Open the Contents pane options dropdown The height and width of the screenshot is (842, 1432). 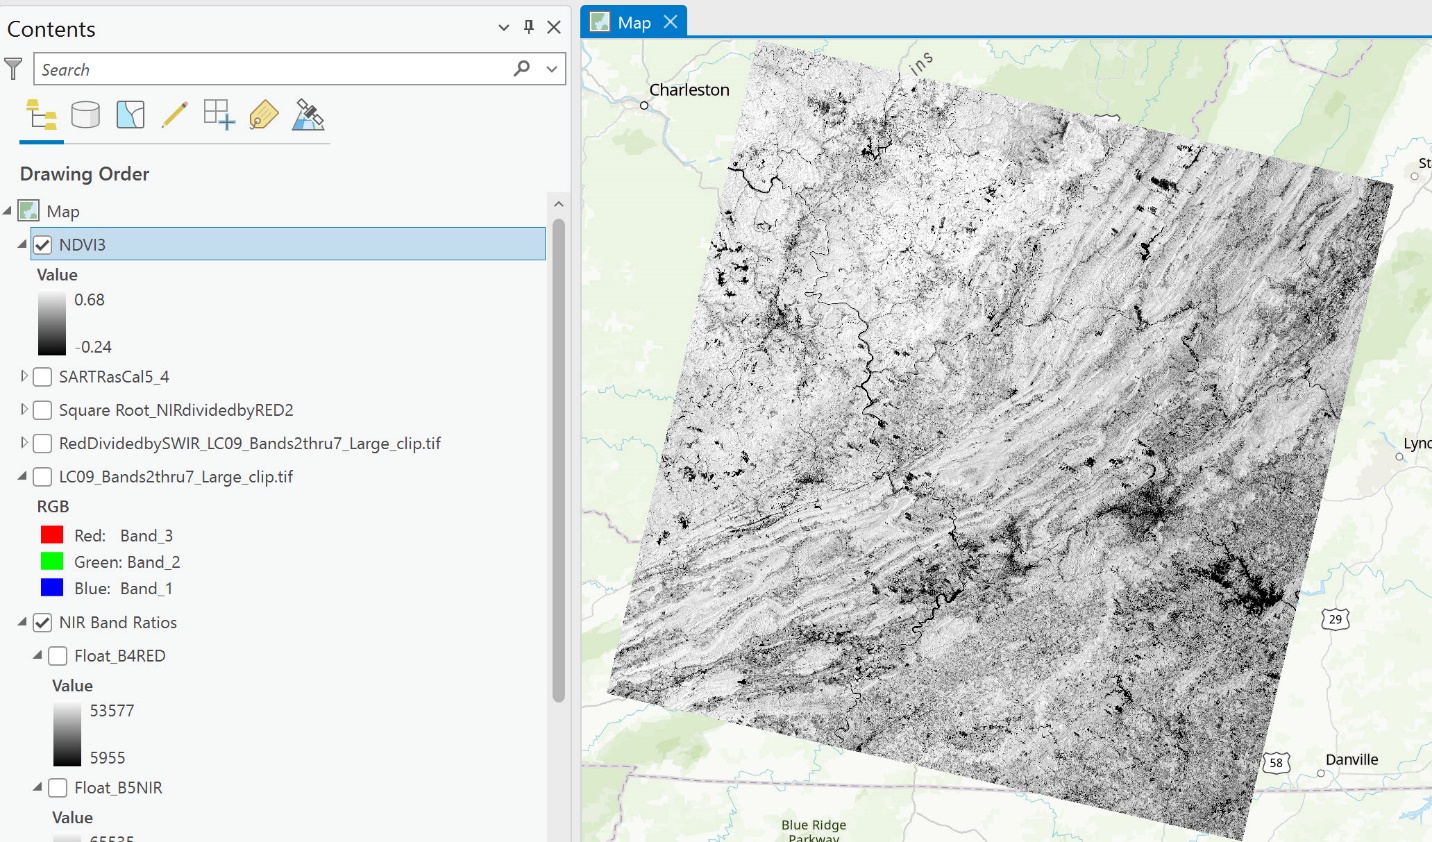click(504, 28)
